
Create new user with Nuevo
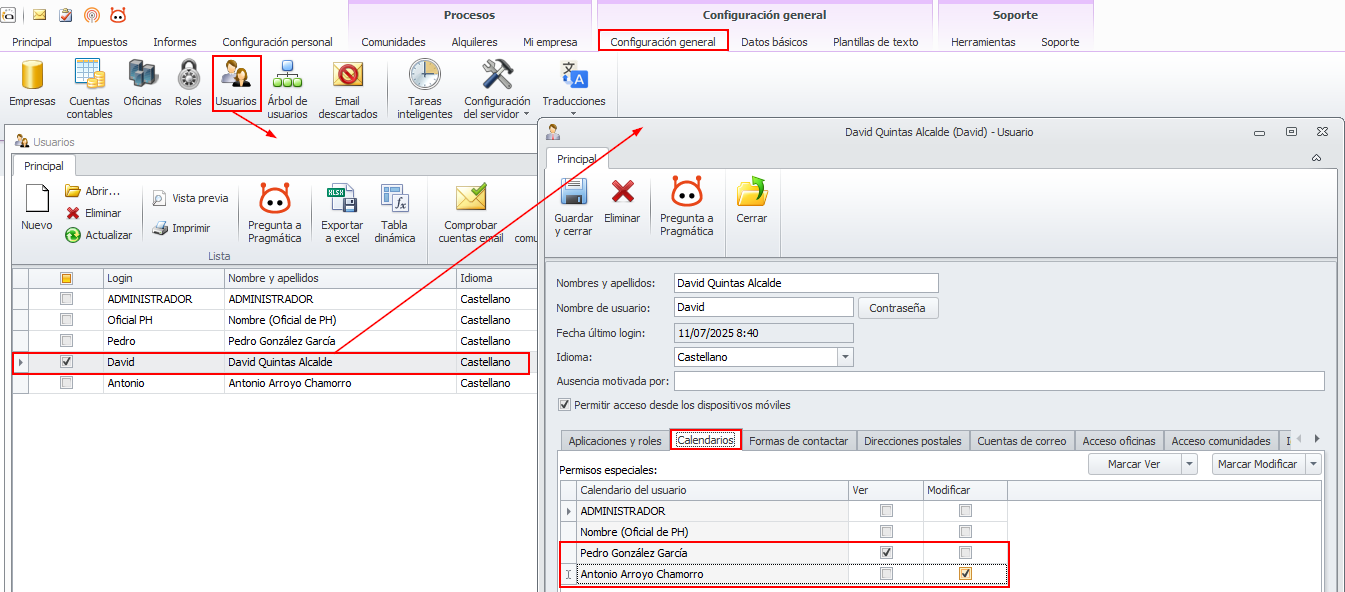coord(37,207)
